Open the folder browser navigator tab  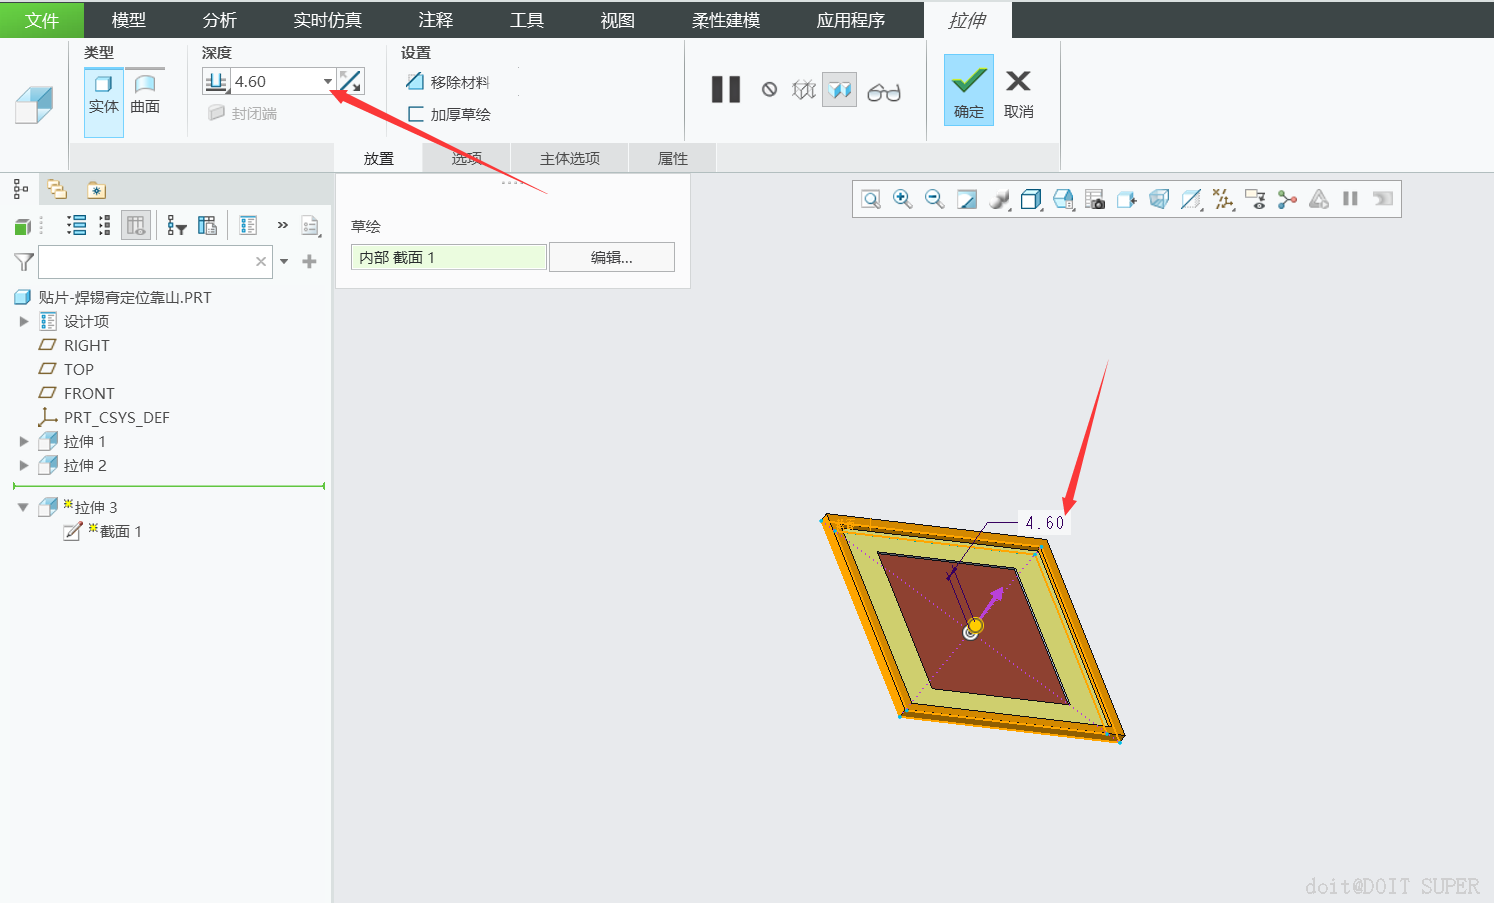[57, 189]
